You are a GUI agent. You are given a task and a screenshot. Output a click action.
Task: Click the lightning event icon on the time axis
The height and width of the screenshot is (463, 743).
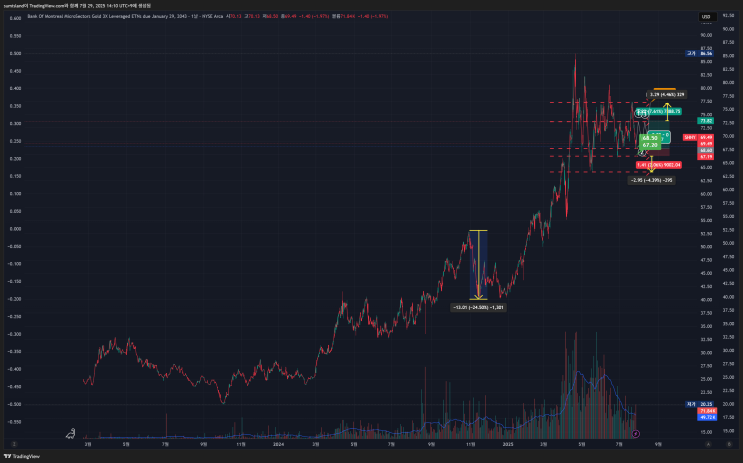[636, 434]
